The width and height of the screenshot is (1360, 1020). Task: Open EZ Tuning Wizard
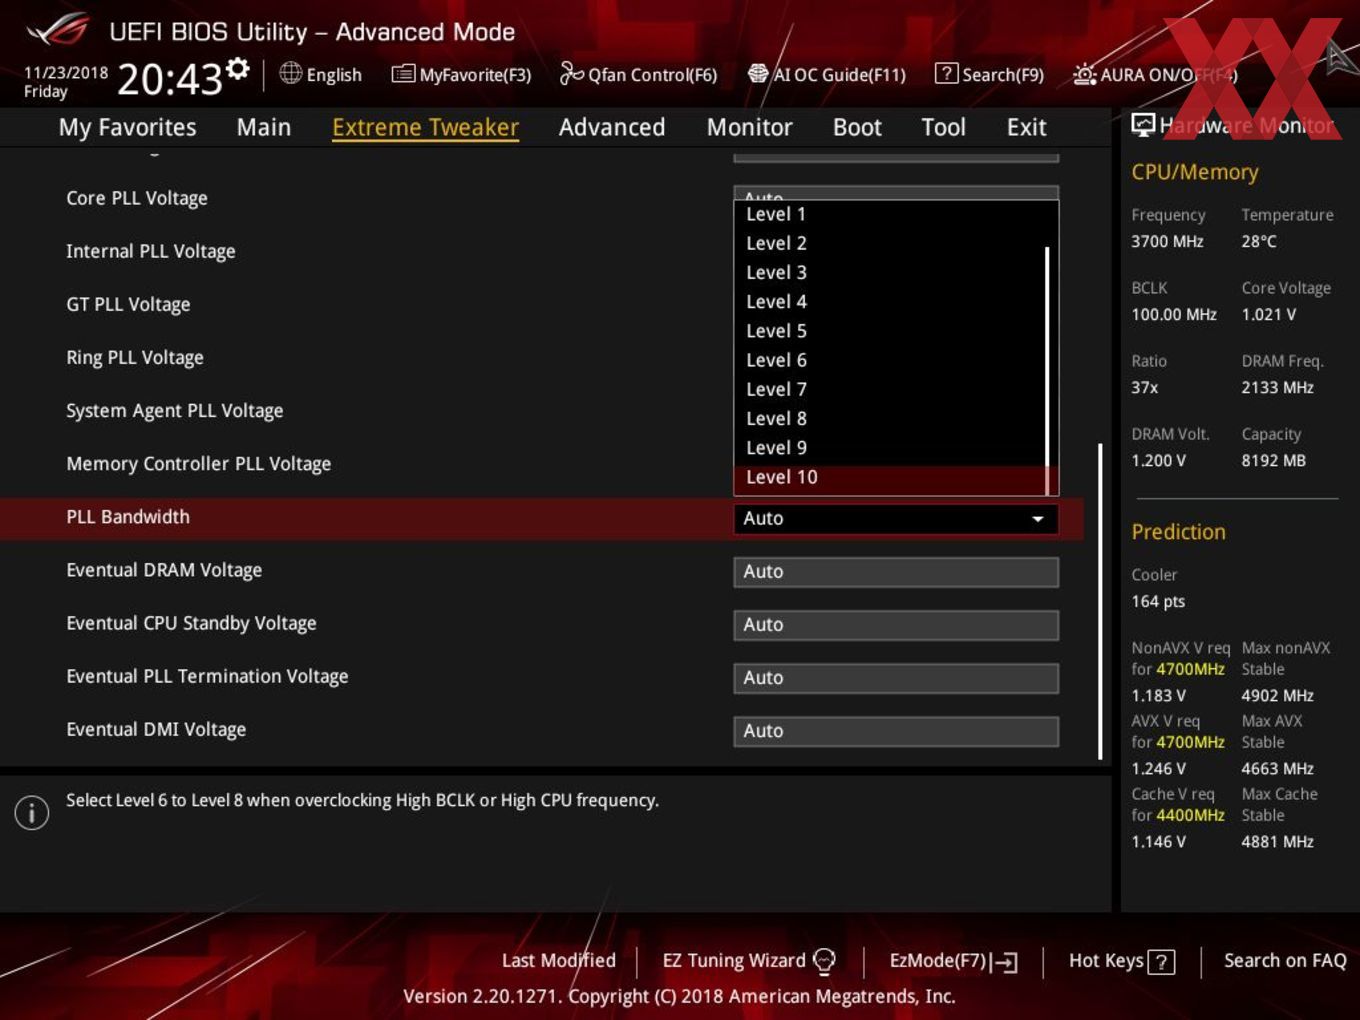pyautogui.click(x=748, y=961)
